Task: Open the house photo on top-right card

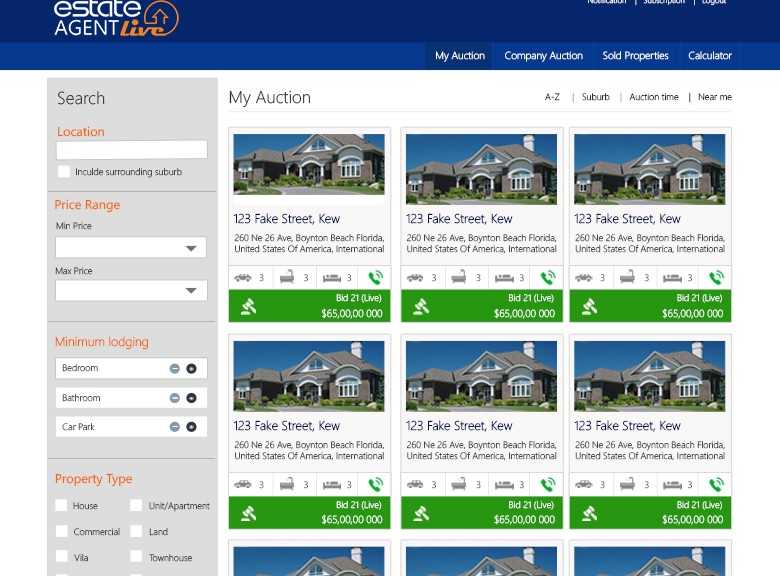Action: (650, 169)
